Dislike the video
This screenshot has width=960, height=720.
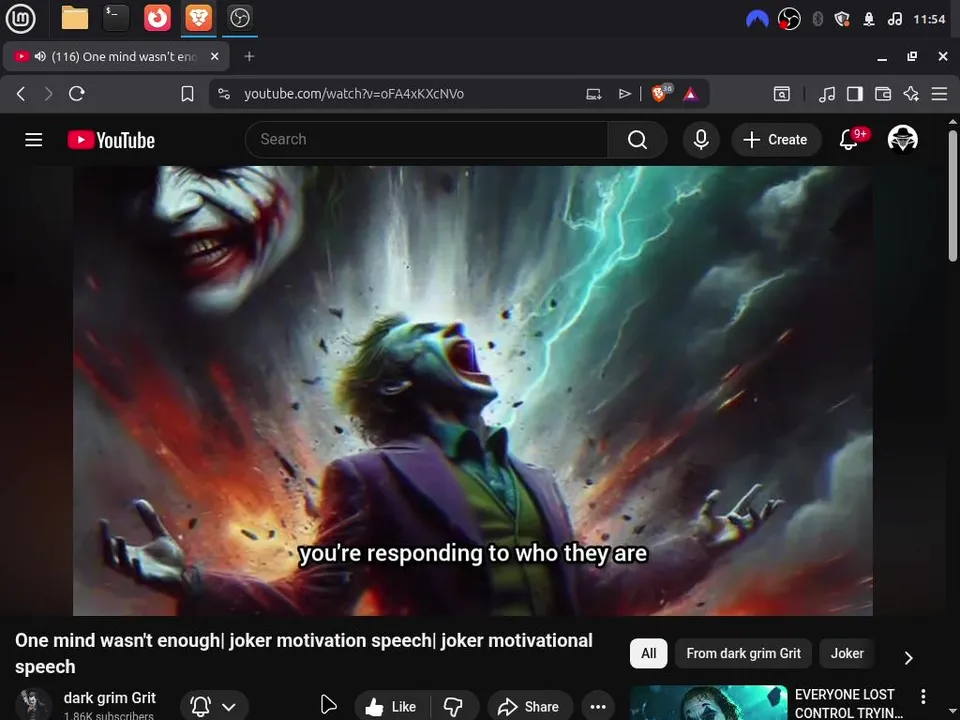[454, 707]
